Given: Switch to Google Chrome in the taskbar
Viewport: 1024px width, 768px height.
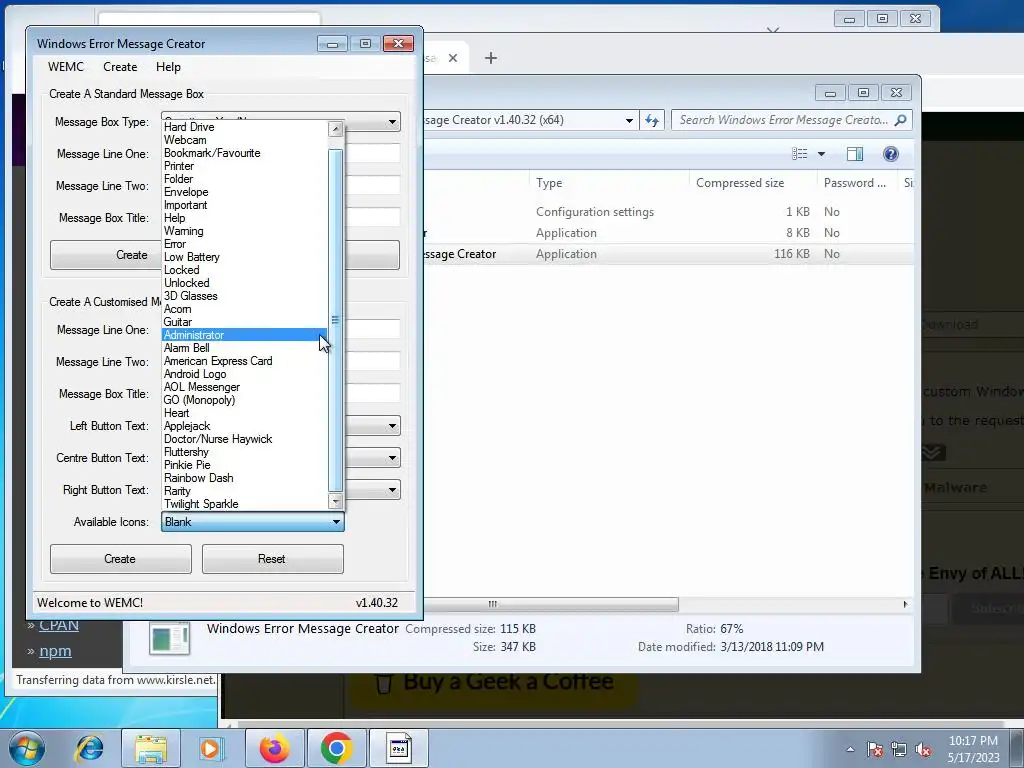Looking at the screenshot, I should click(x=336, y=748).
